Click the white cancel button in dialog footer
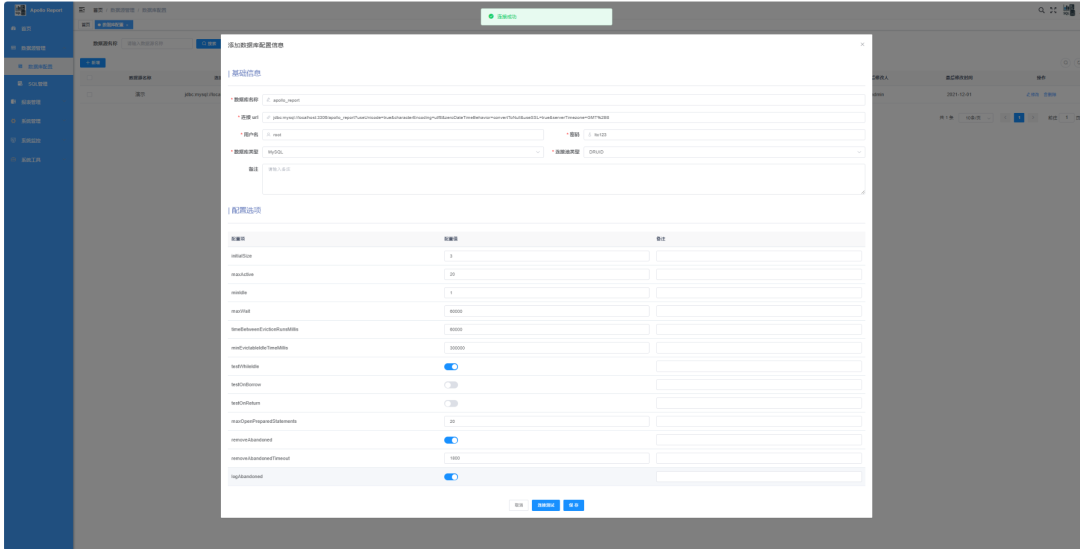The height and width of the screenshot is (549, 1080). point(519,505)
